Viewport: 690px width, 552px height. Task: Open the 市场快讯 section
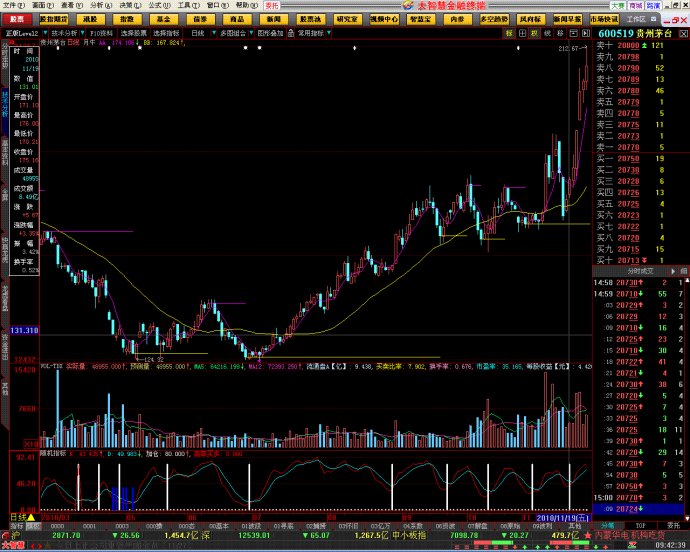click(604, 19)
